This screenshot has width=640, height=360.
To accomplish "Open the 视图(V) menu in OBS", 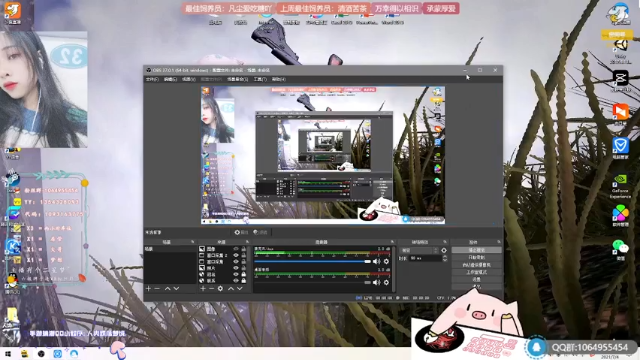I will [189, 79].
